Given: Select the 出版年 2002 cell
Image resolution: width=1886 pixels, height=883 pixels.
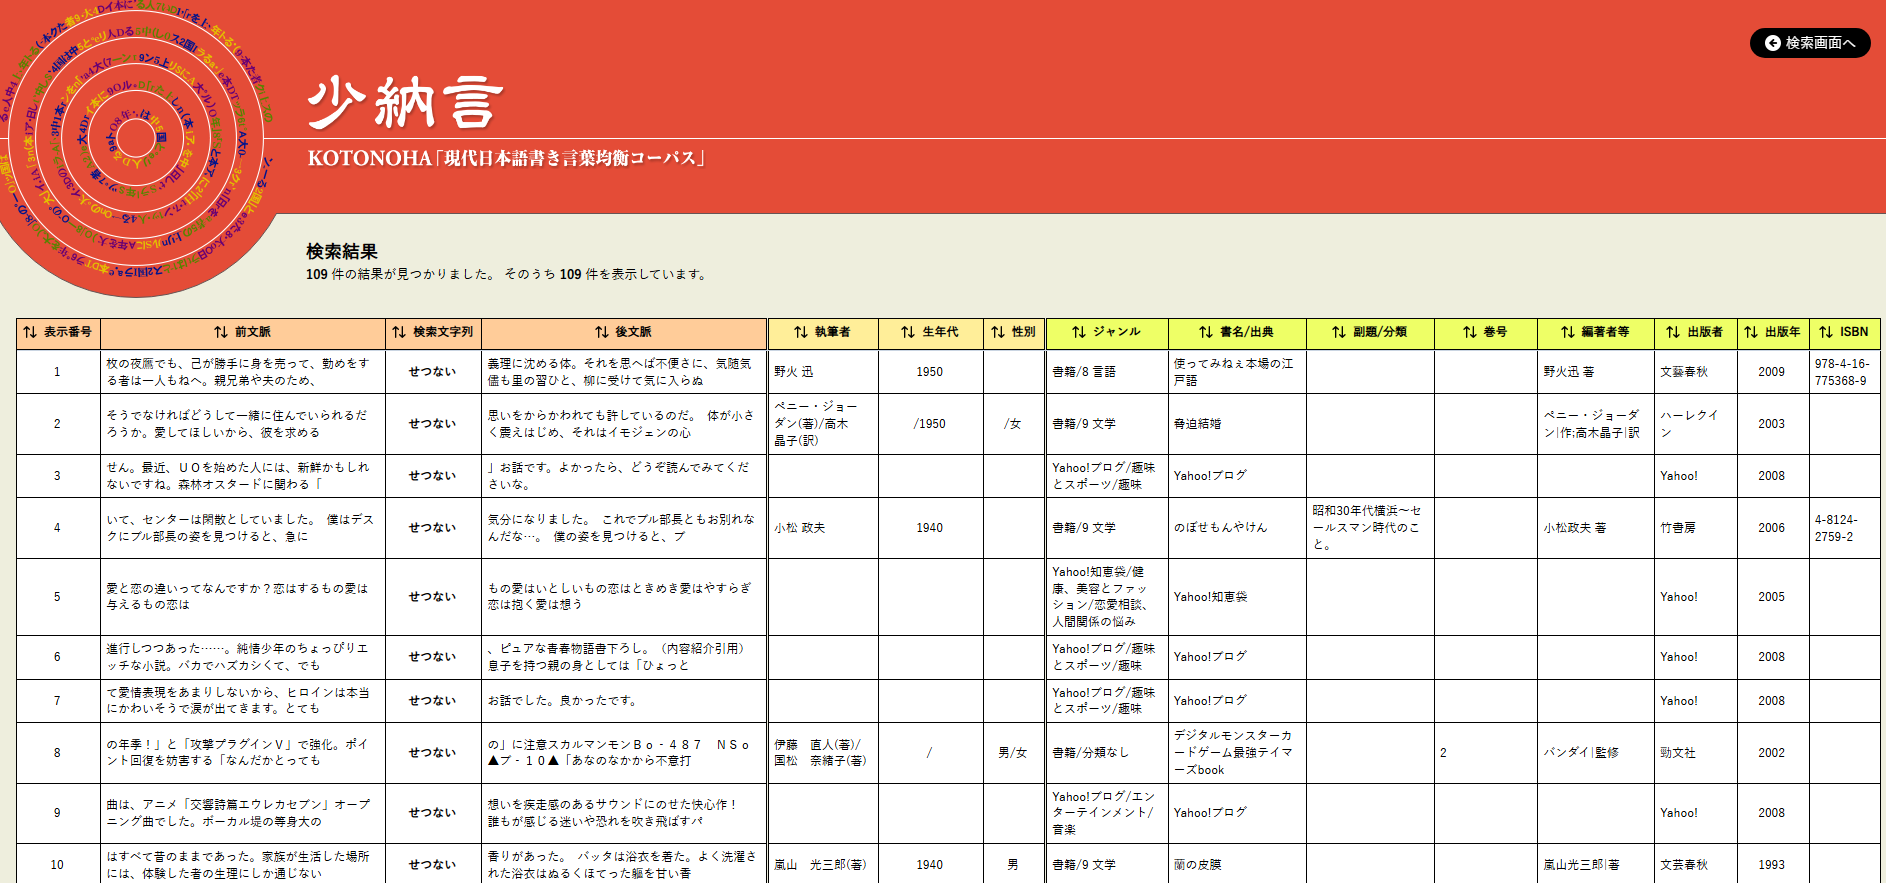Looking at the screenshot, I should click(1772, 753).
